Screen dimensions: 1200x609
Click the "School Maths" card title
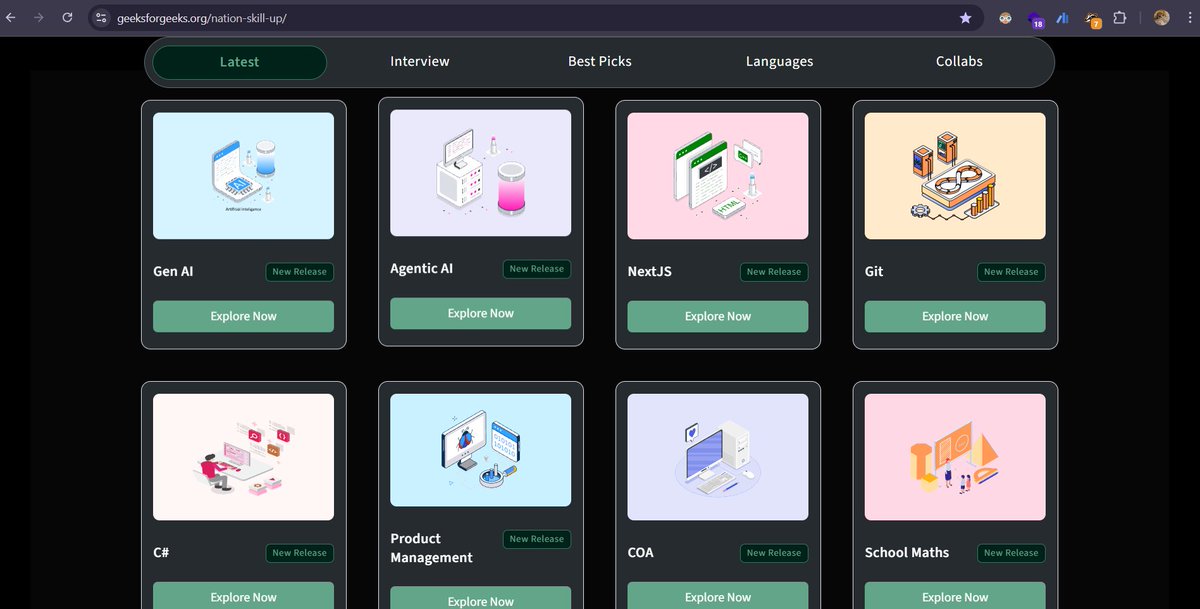click(x=907, y=552)
